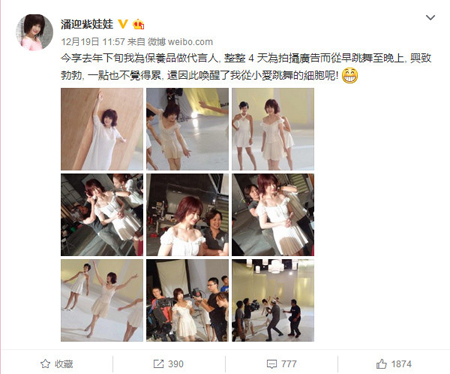450x374 pixels.
Task: Open center photo with smiling woman in black
Action: click(187, 215)
